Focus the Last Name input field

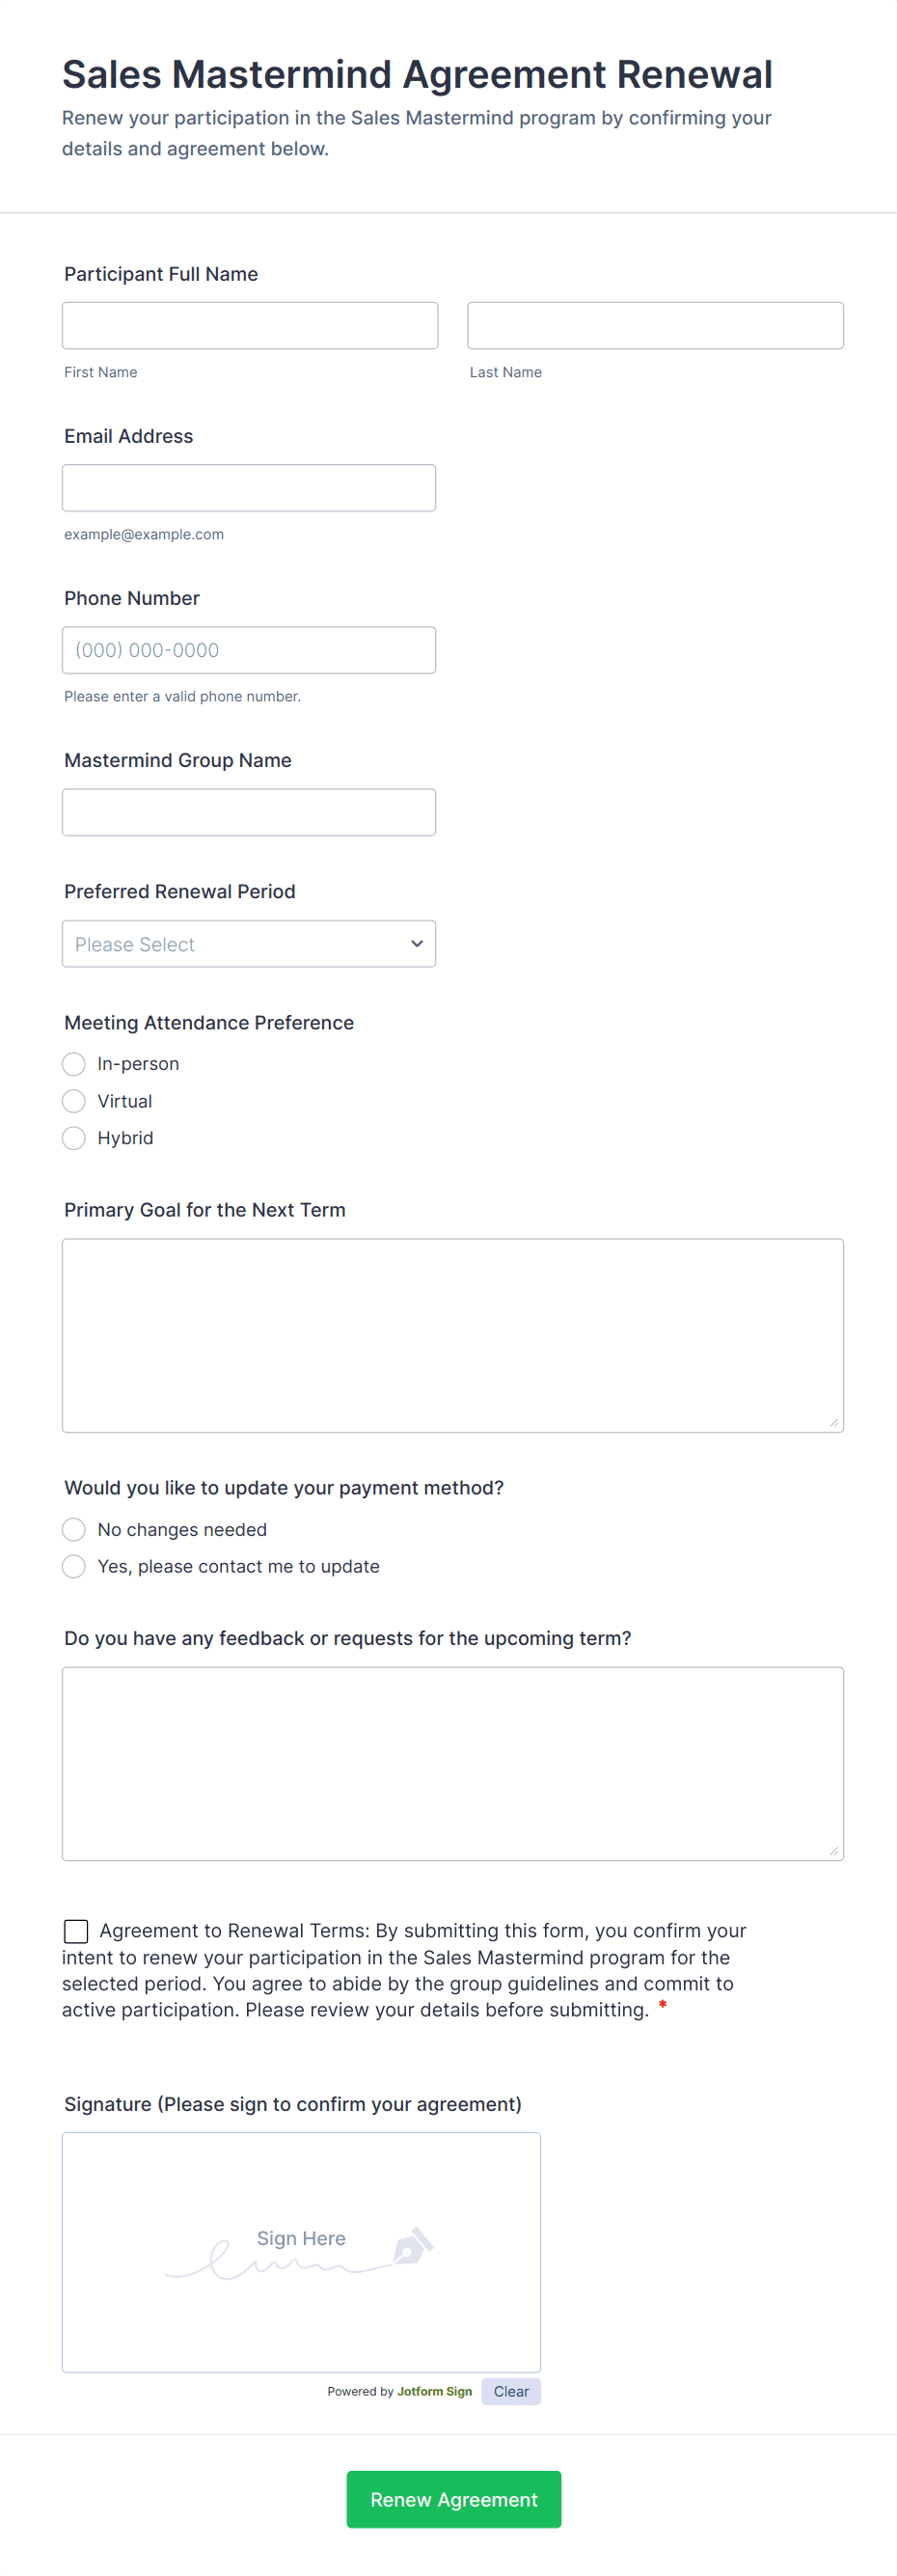pyautogui.click(x=655, y=325)
